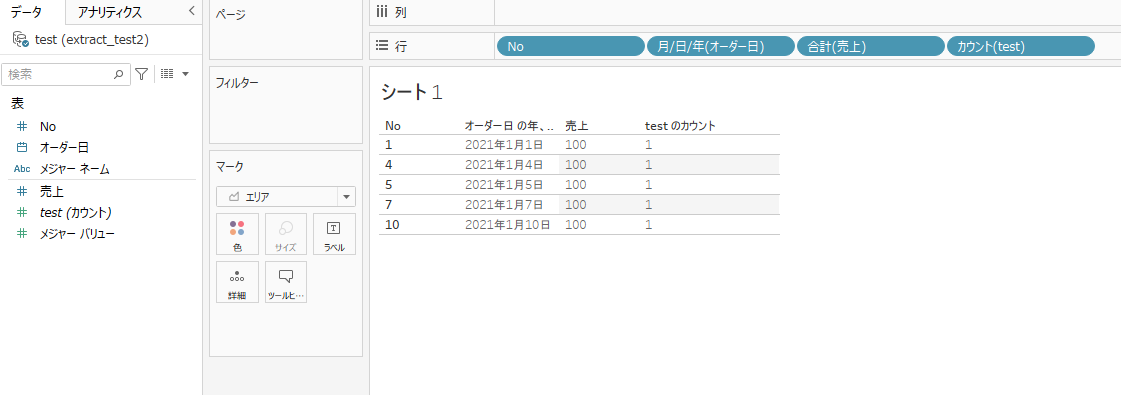Click the No column header
The height and width of the screenshot is (395, 1121).
click(x=392, y=126)
